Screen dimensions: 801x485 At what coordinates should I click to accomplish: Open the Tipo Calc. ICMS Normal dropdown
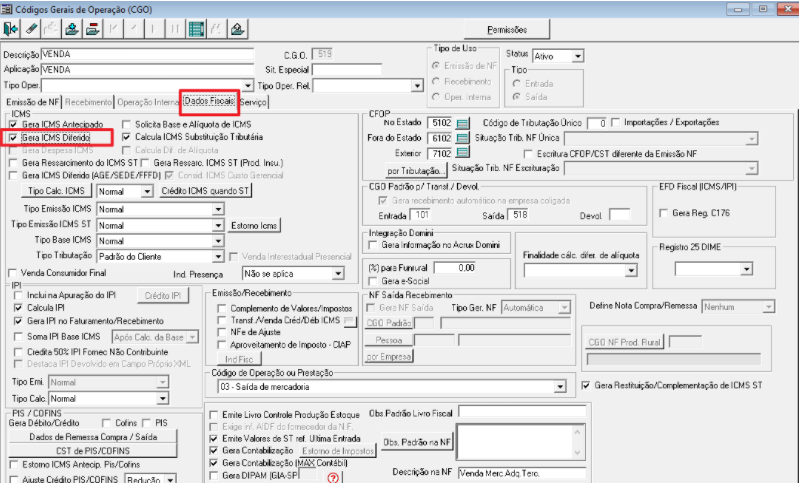(147, 192)
